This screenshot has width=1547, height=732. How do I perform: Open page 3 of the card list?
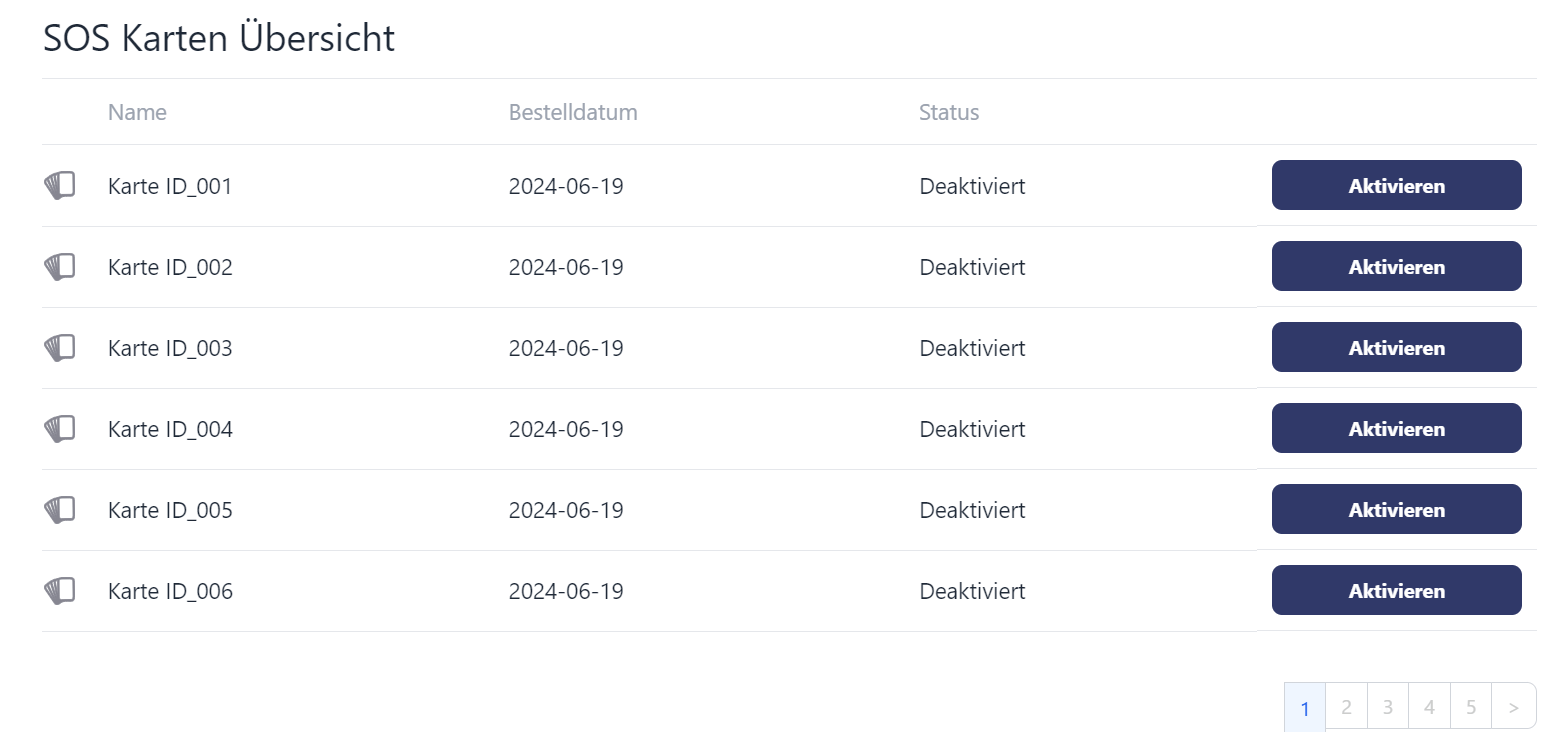pos(1388,707)
